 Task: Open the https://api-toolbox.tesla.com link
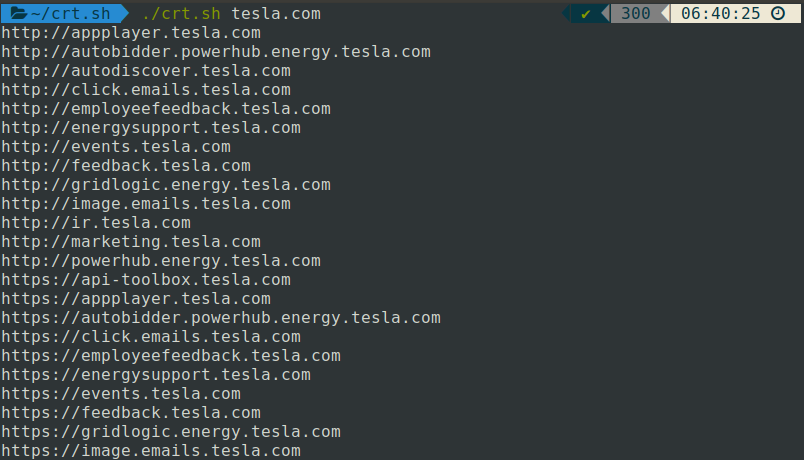click(146, 279)
